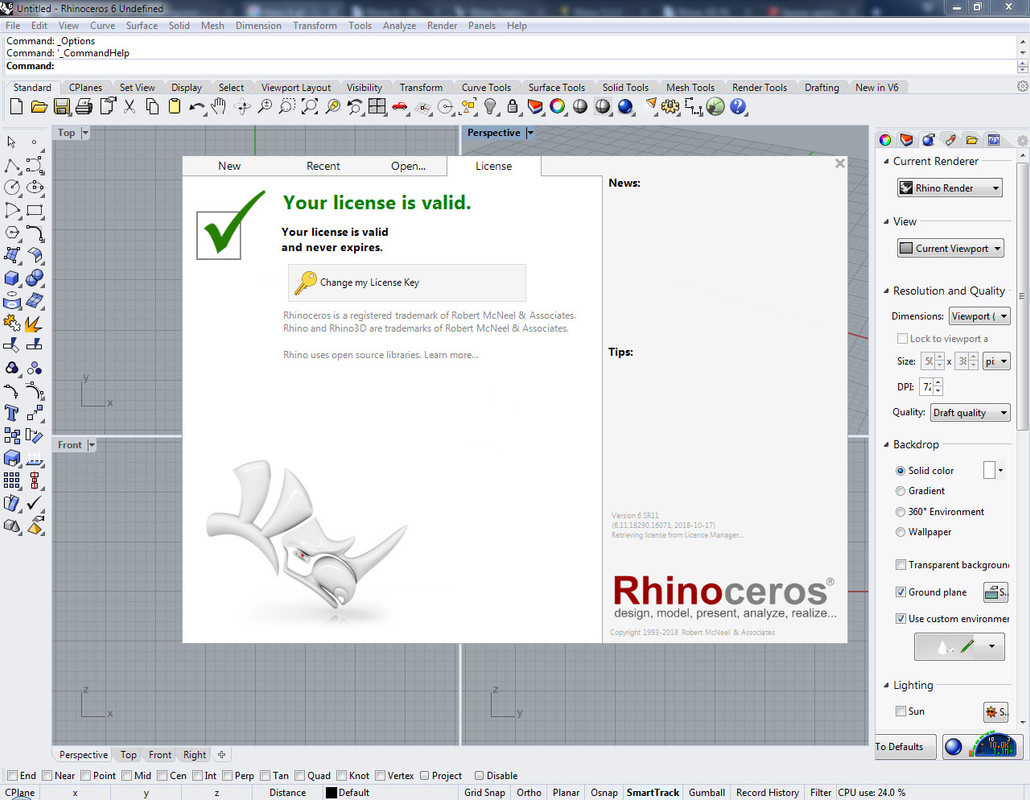The width and height of the screenshot is (1030, 800).
Task: Click the Save floppy disk icon
Action: 62,106
